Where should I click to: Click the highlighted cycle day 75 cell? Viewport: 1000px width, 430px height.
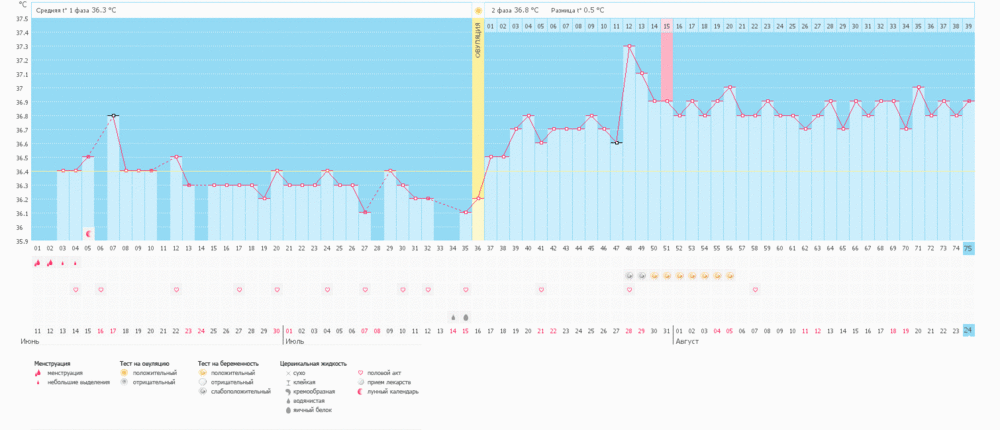968,248
